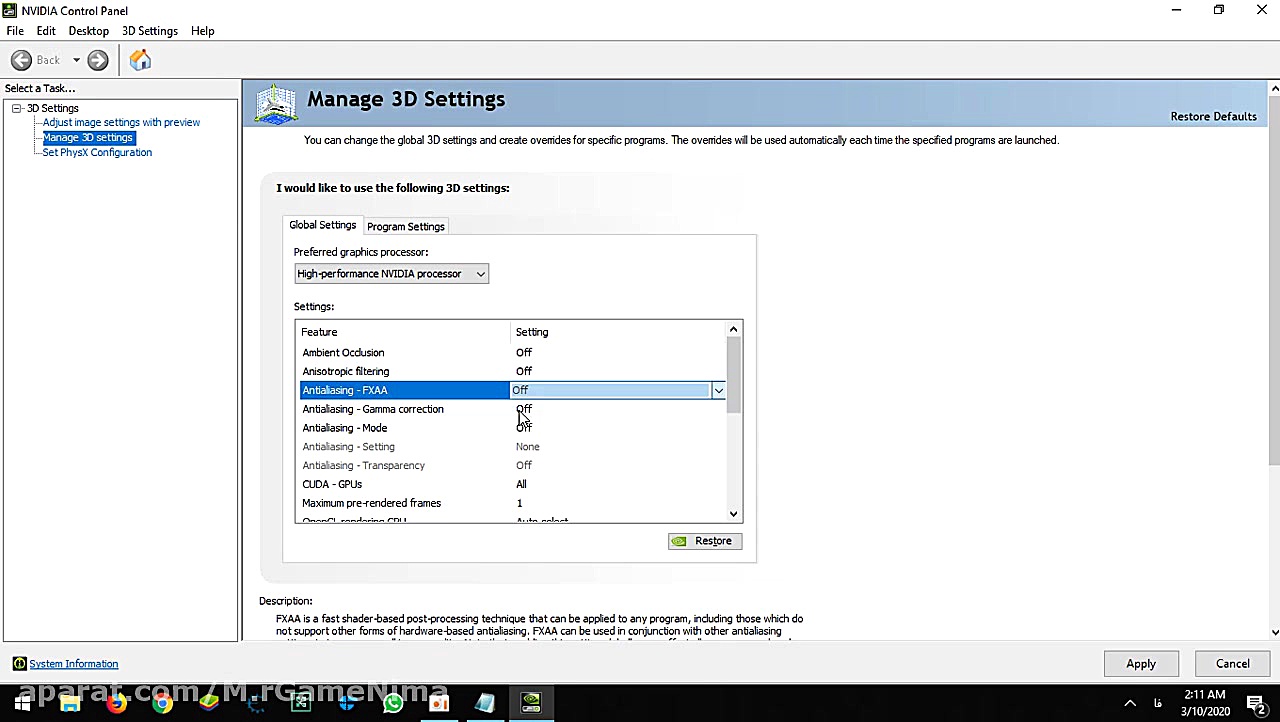Click the main panel scroll-down arrow
1280x722 pixels.
[1274, 632]
